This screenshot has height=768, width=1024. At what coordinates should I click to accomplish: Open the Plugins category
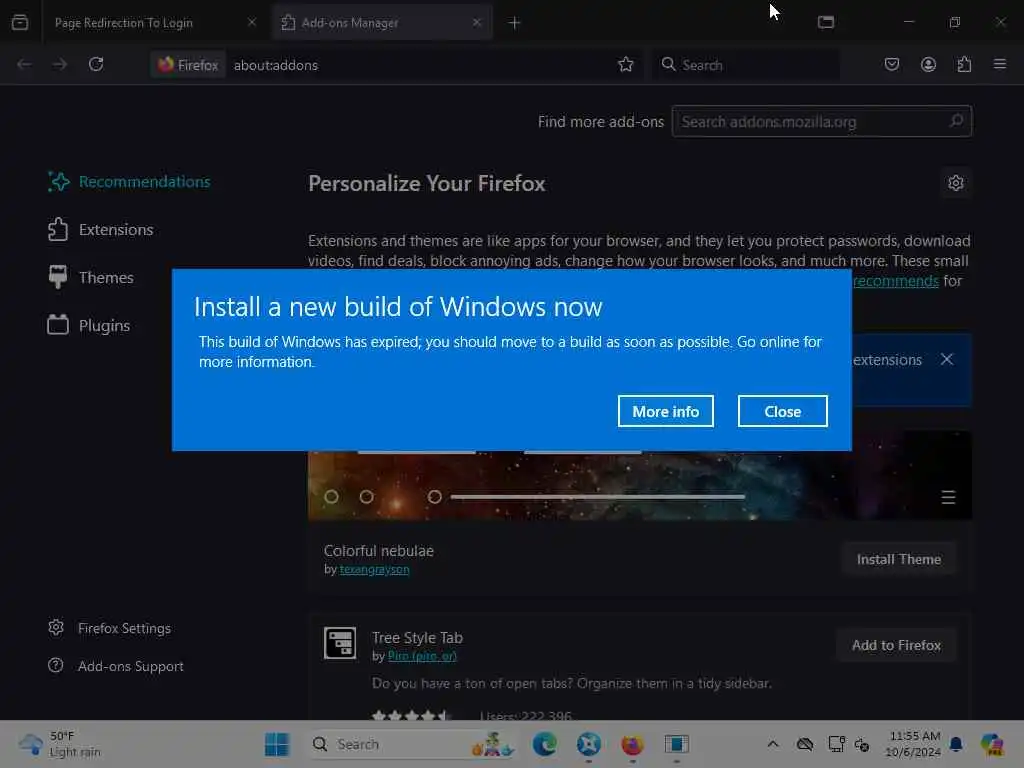coord(89,325)
